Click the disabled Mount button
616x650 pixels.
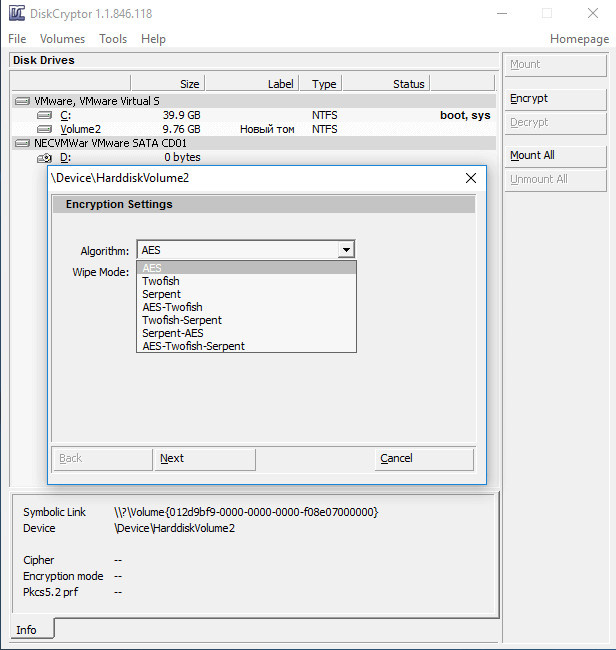coord(556,65)
